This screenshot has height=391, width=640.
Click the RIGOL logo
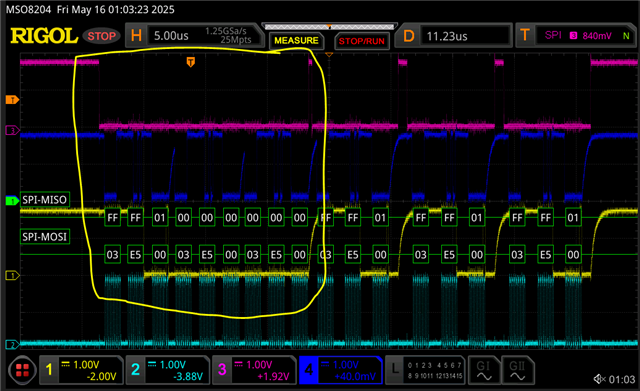(44, 36)
